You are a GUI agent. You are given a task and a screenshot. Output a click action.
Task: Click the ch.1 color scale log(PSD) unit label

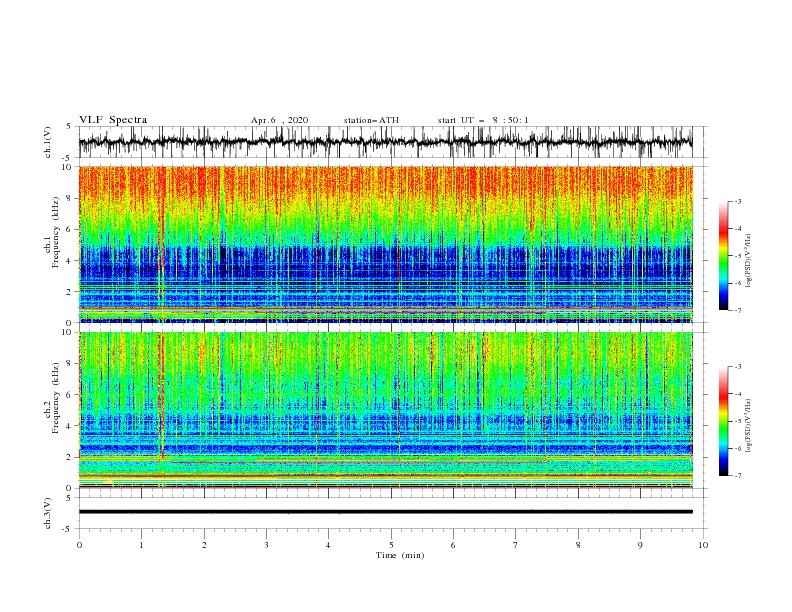(x=749, y=261)
